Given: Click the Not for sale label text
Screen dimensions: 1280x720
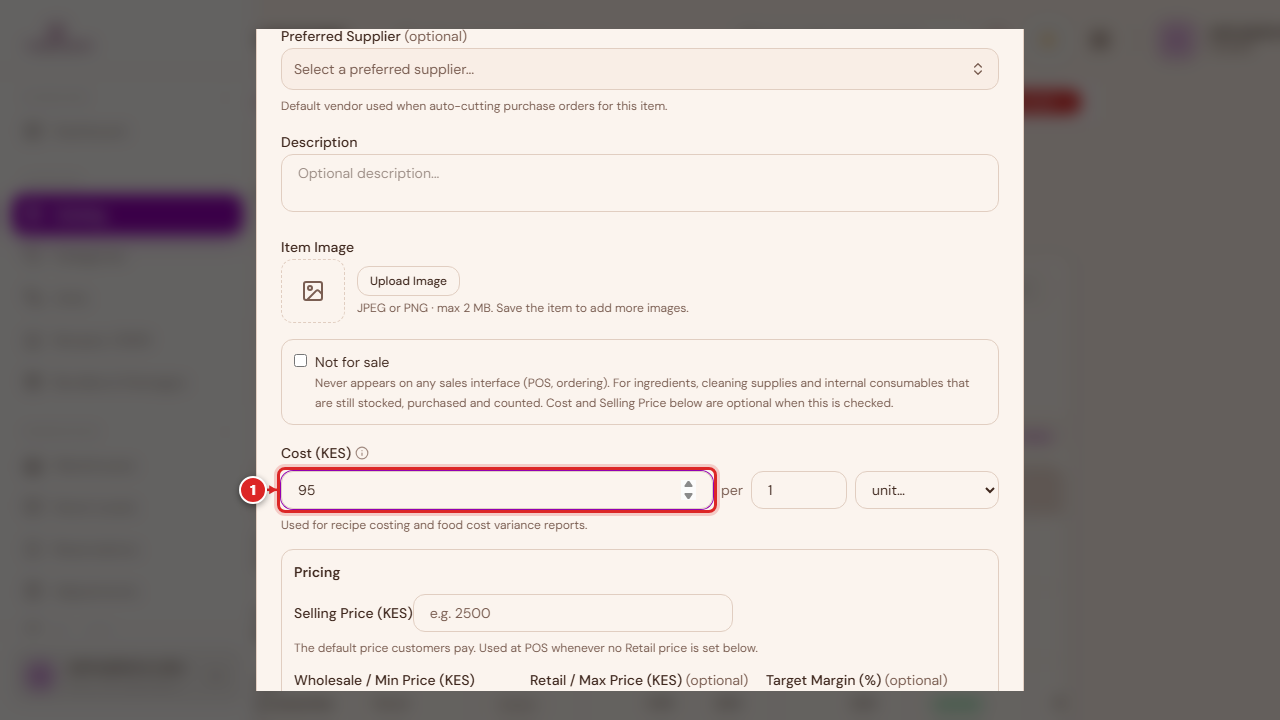Looking at the screenshot, I should click(x=352, y=362).
